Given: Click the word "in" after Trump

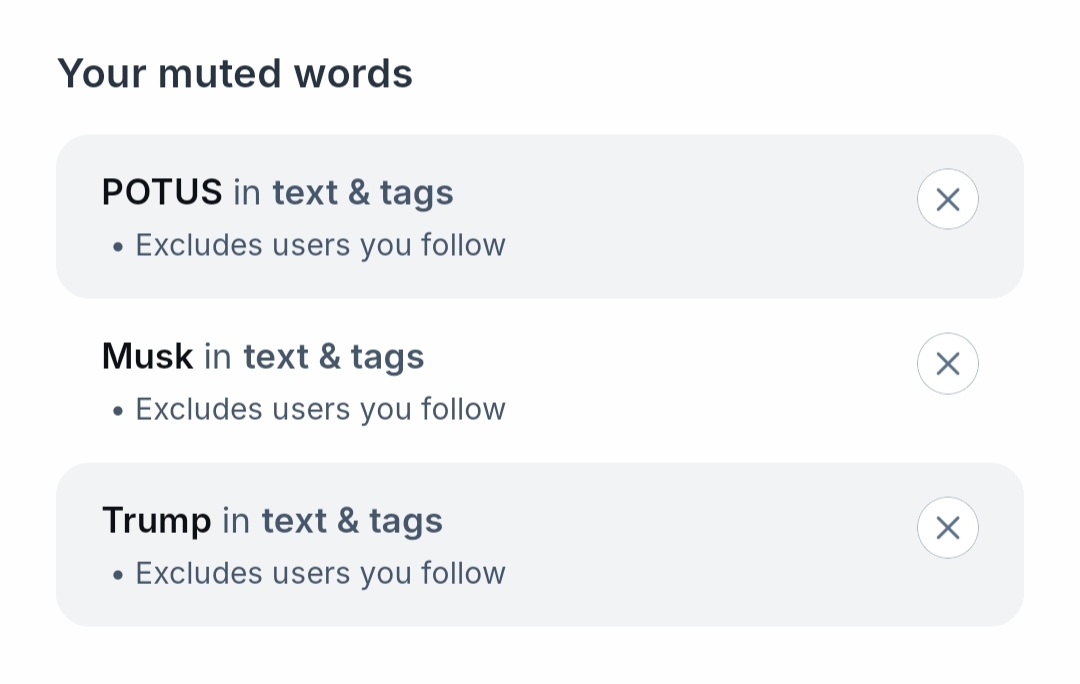Looking at the screenshot, I should (236, 520).
